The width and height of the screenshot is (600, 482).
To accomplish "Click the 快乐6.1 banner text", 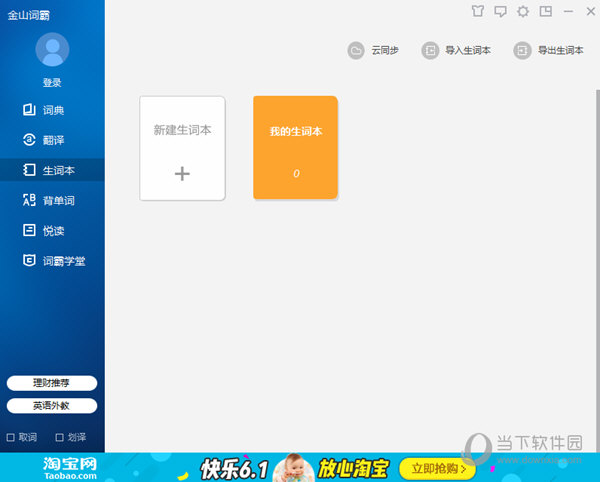I will click(x=233, y=468).
